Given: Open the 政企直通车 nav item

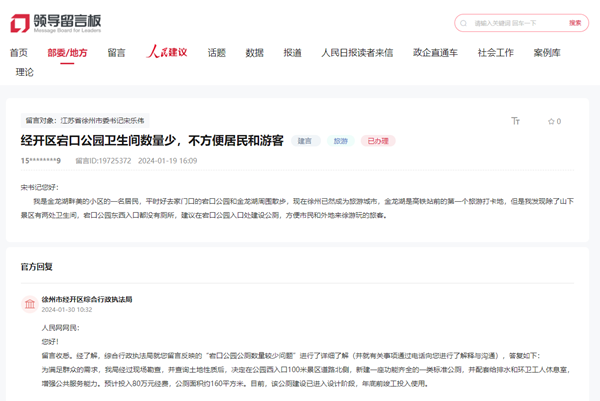Looking at the screenshot, I should point(435,53).
